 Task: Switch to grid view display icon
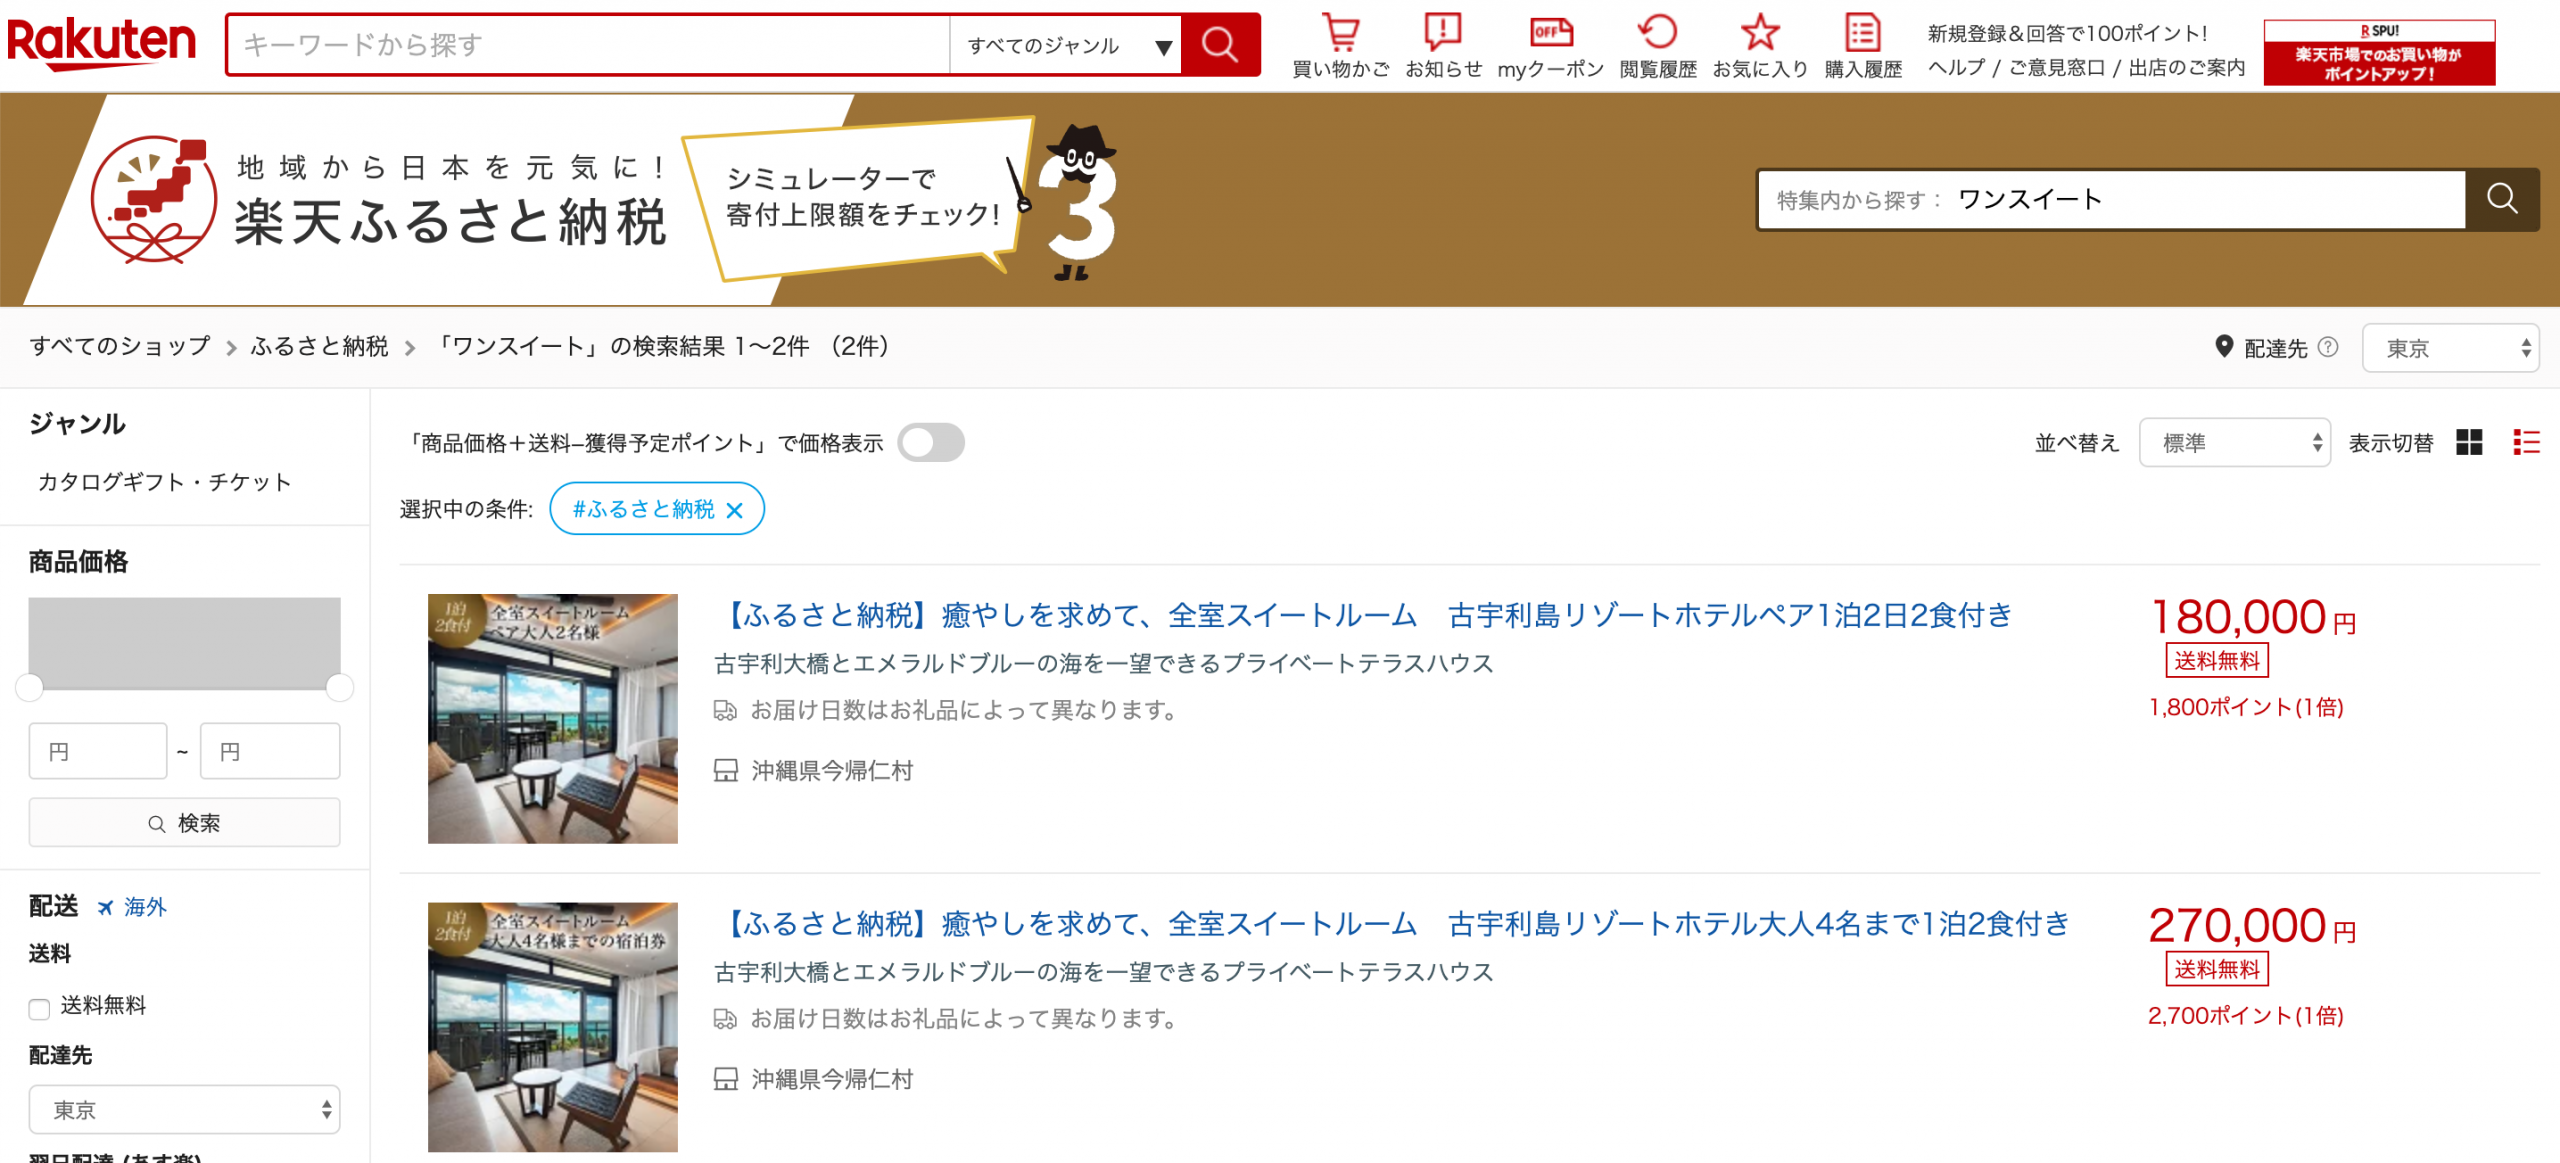pos(2469,442)
